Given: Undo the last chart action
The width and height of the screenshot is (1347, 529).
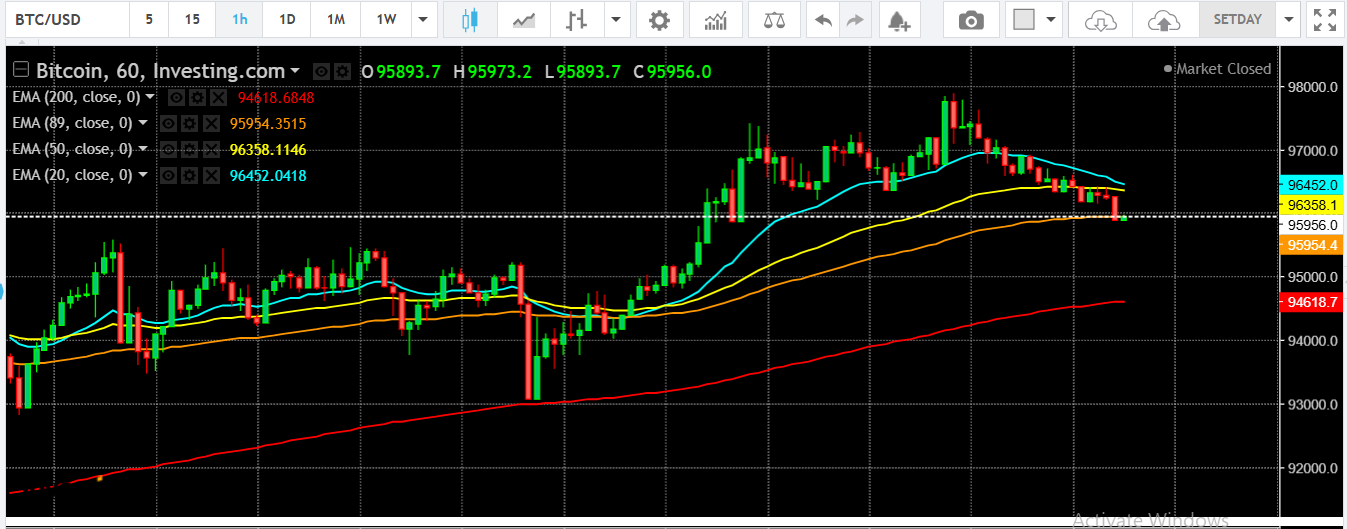Looking at the screenshot, I should tap(824, 20).
